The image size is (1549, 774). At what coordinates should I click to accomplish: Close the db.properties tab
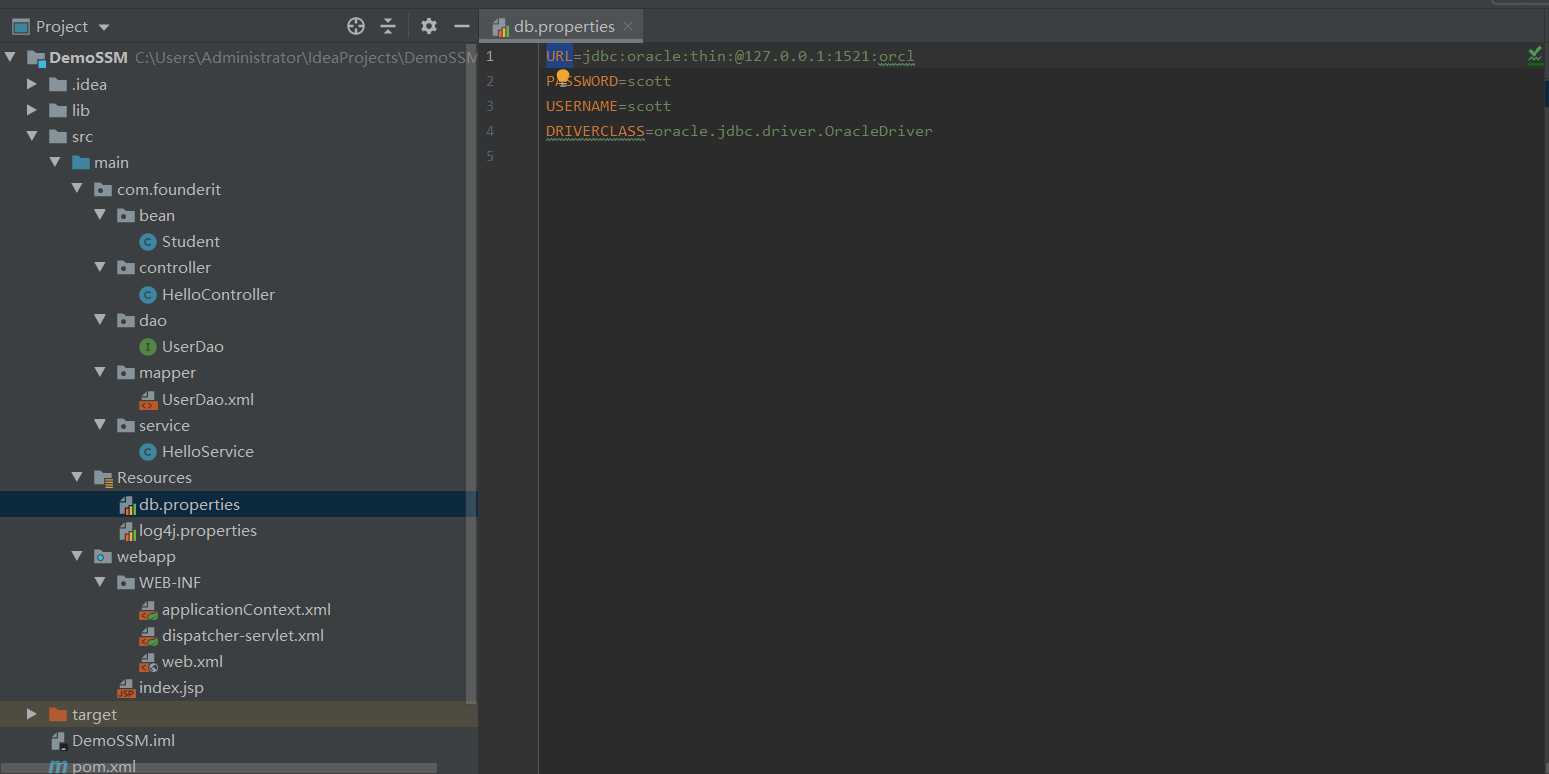pyautogui.click(x=627, y=26)
